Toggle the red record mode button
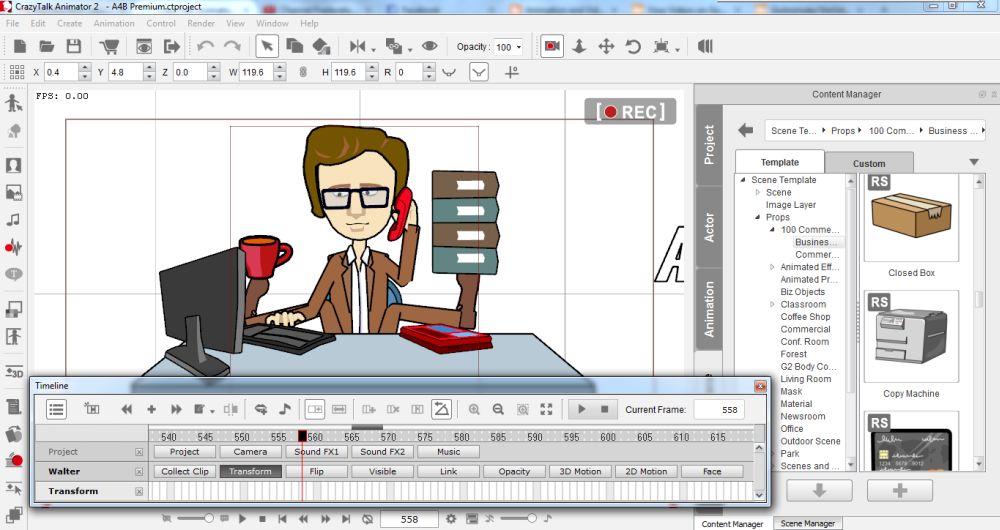The height and width of the screenshot is (530, 1000). 551,46
